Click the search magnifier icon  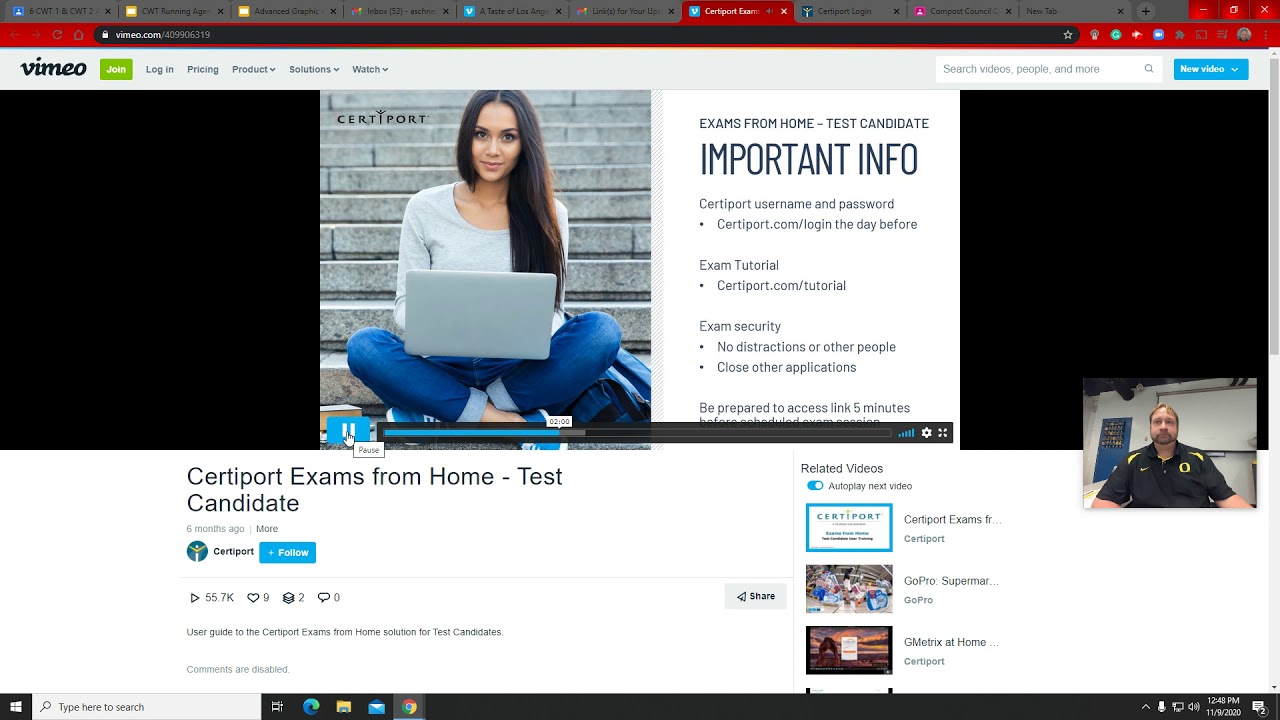click(x=1149, y=69)
